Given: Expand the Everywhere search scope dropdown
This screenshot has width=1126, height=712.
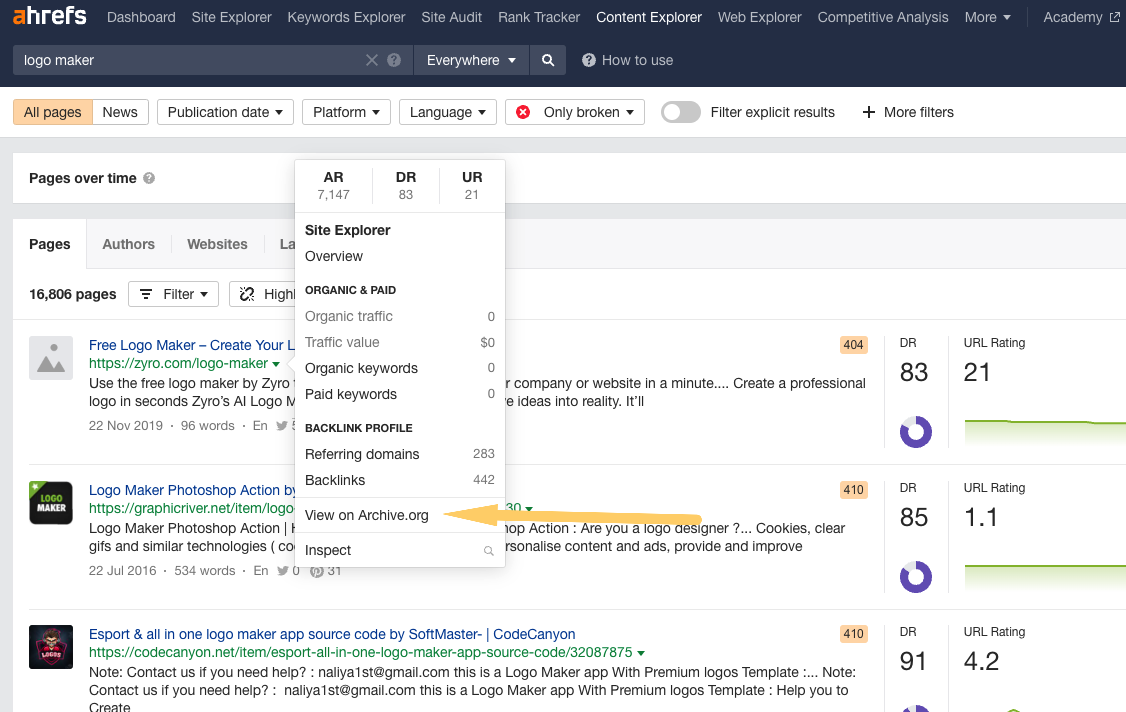Looking at the screenshot, I should coord(471,60).
